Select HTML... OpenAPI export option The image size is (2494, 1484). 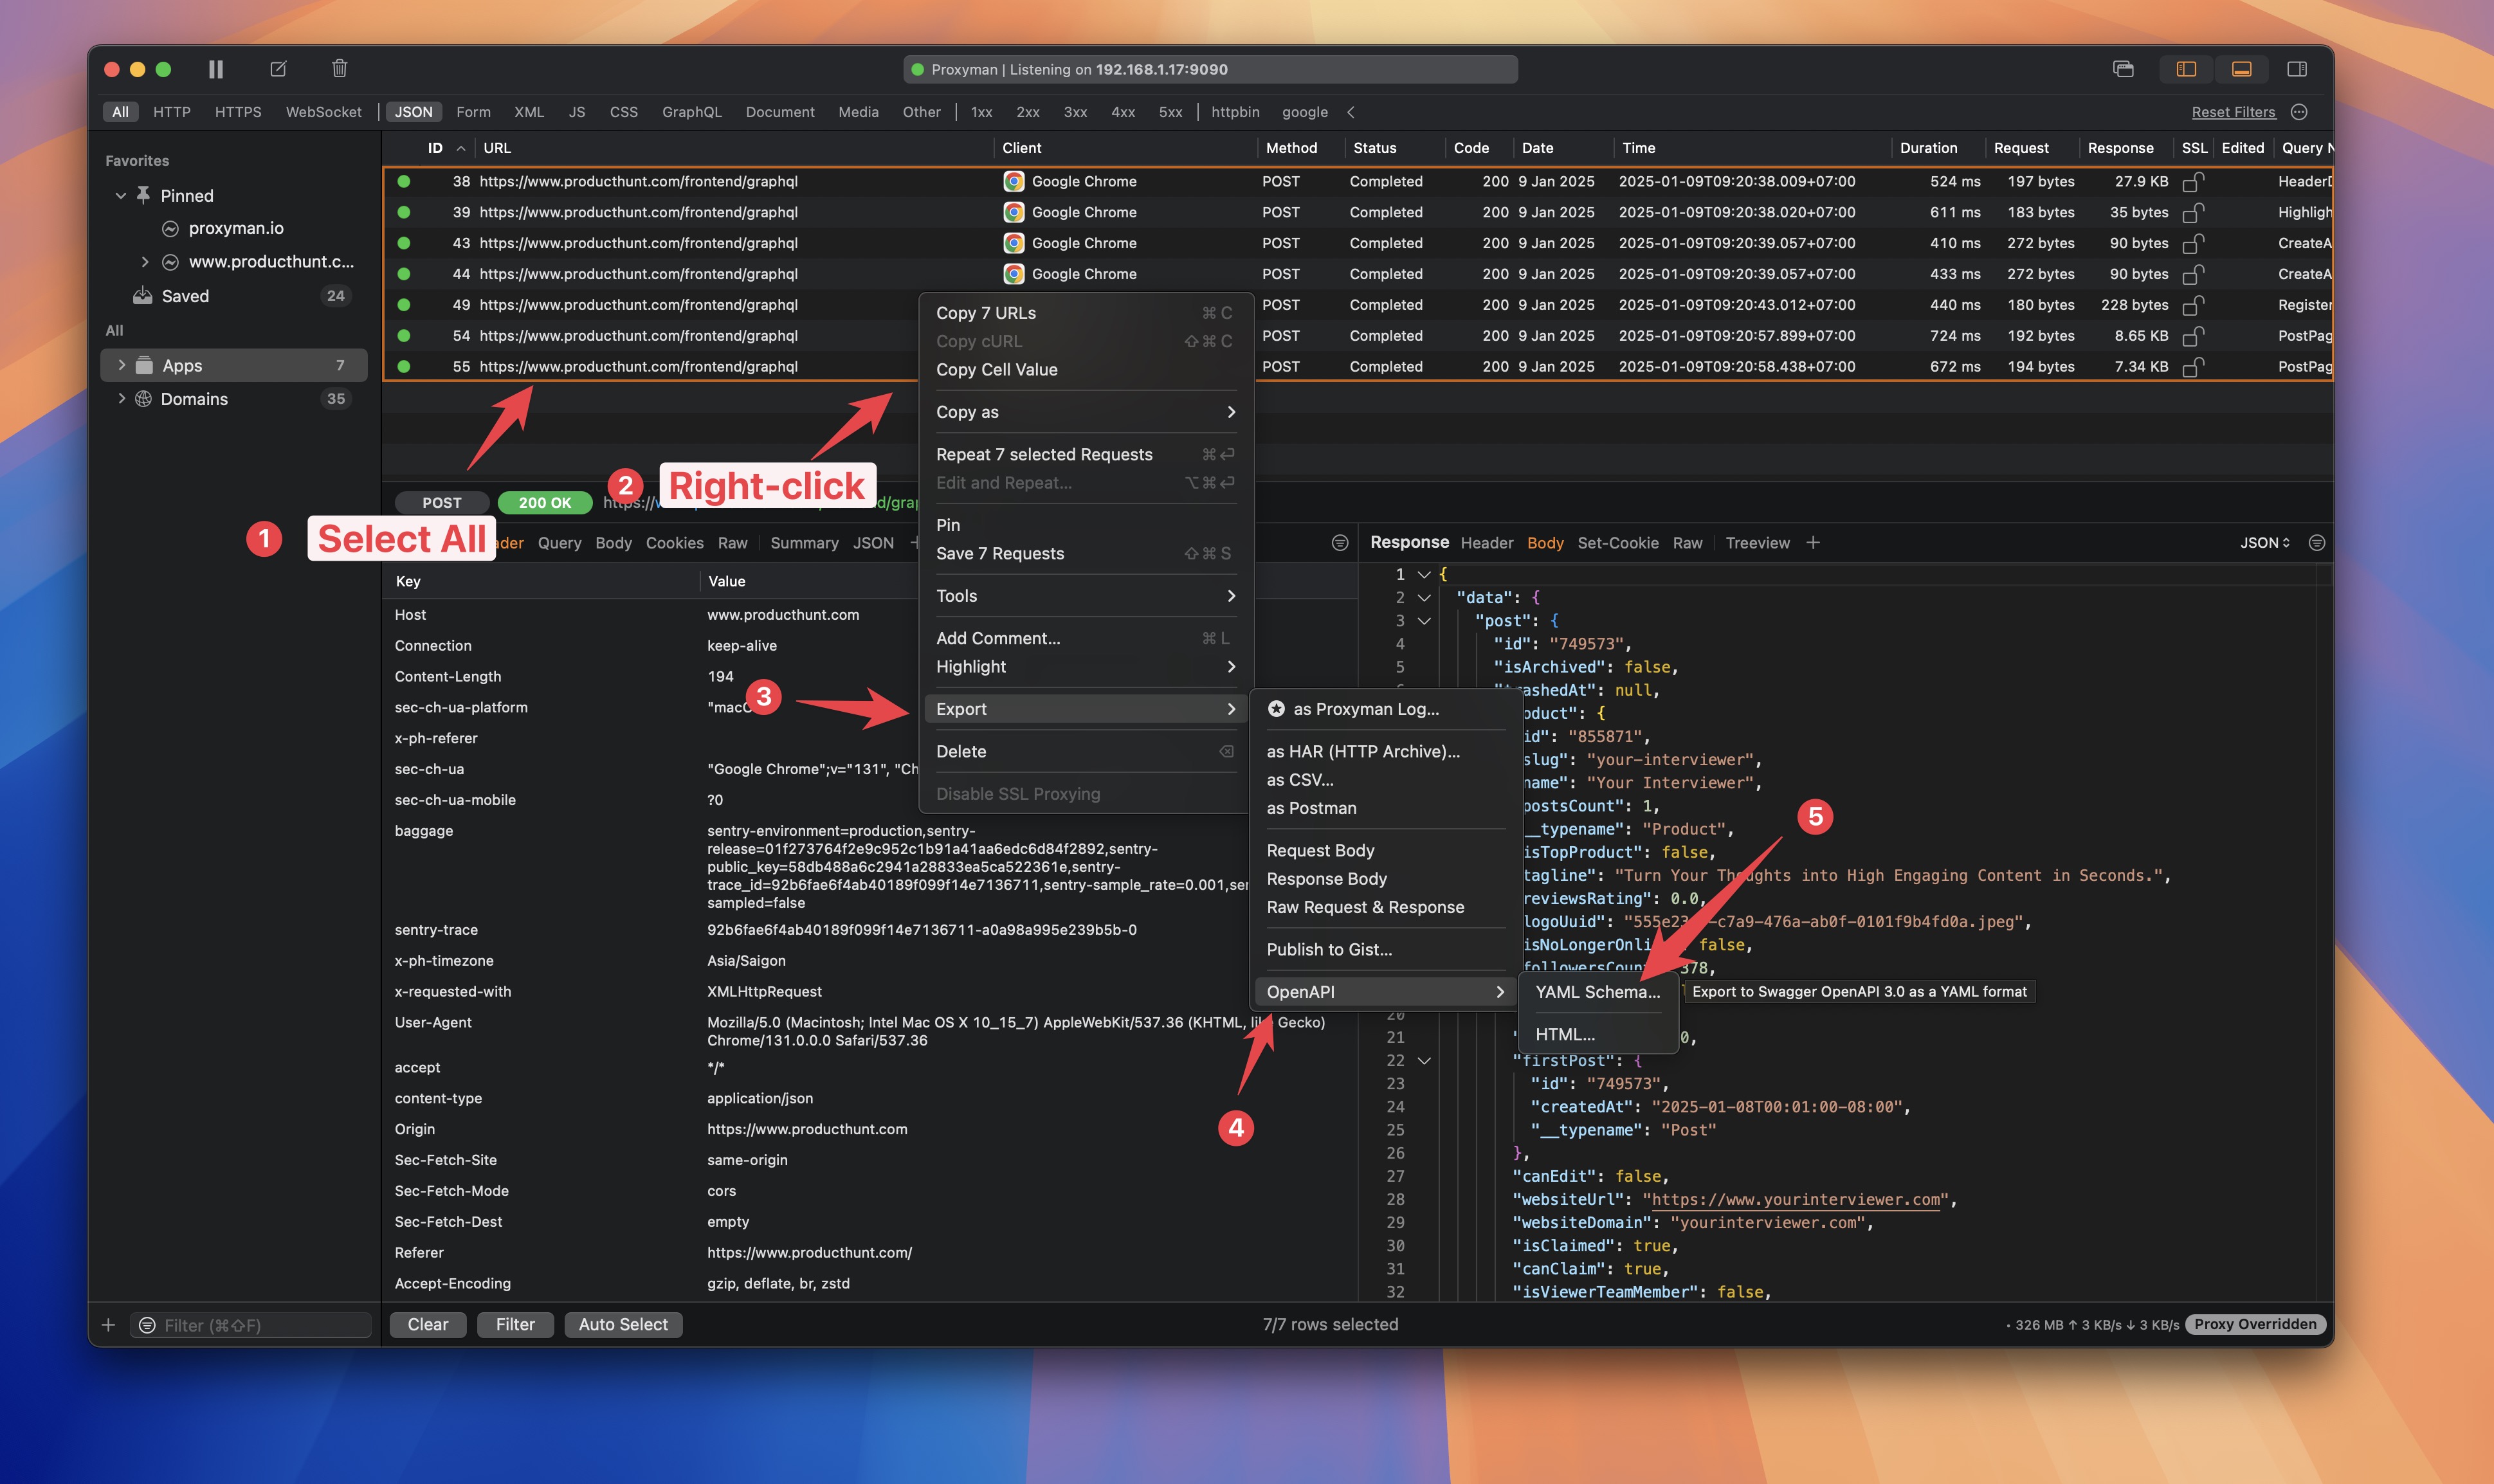point(1598,1035)
